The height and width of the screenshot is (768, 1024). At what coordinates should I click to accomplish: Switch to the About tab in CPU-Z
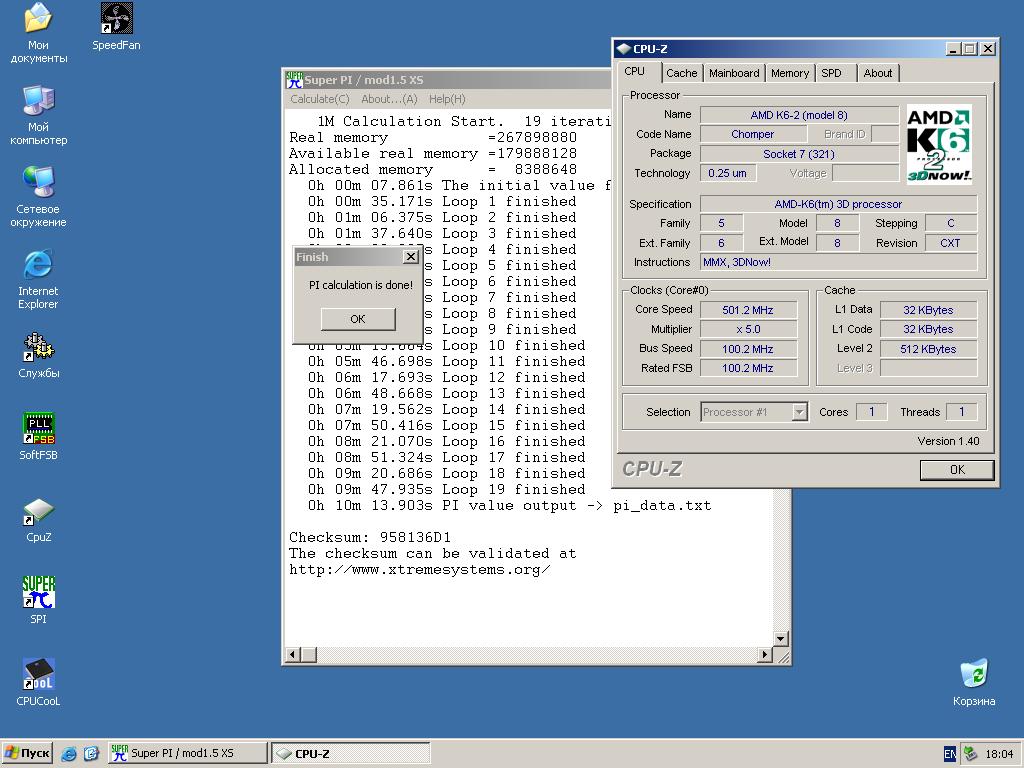[878, 73]
